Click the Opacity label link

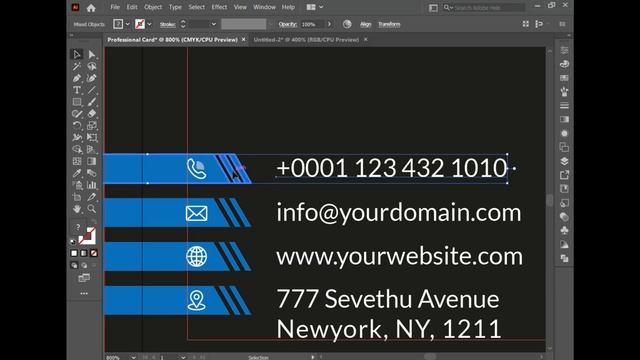coord(288,24)
